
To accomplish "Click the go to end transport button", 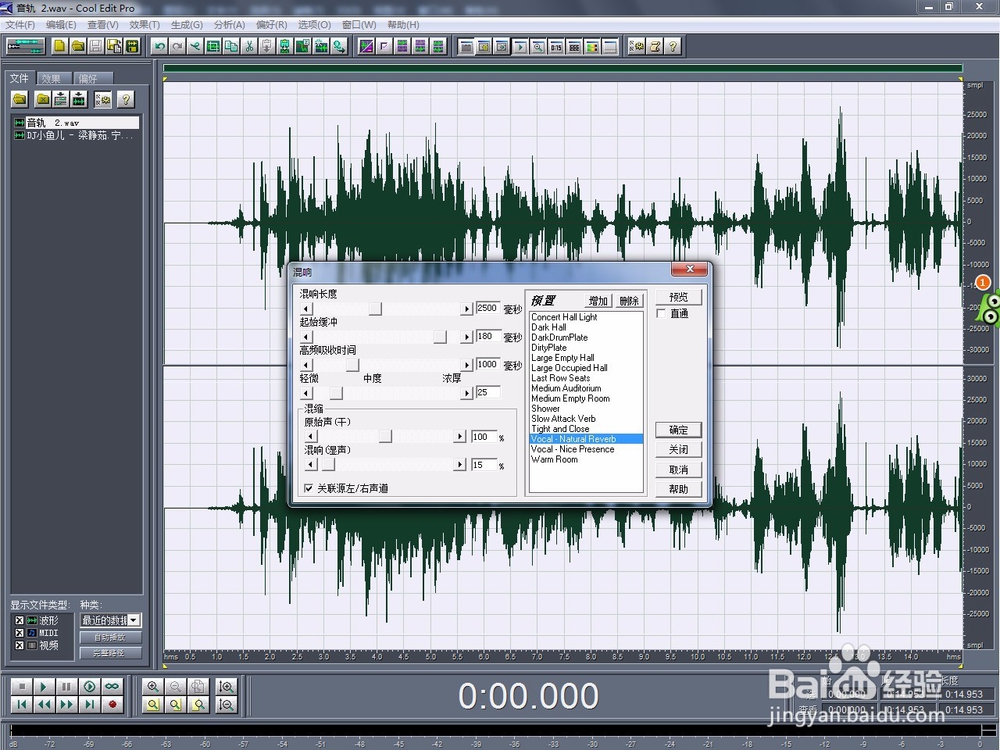I will click(x=89, y=705).
